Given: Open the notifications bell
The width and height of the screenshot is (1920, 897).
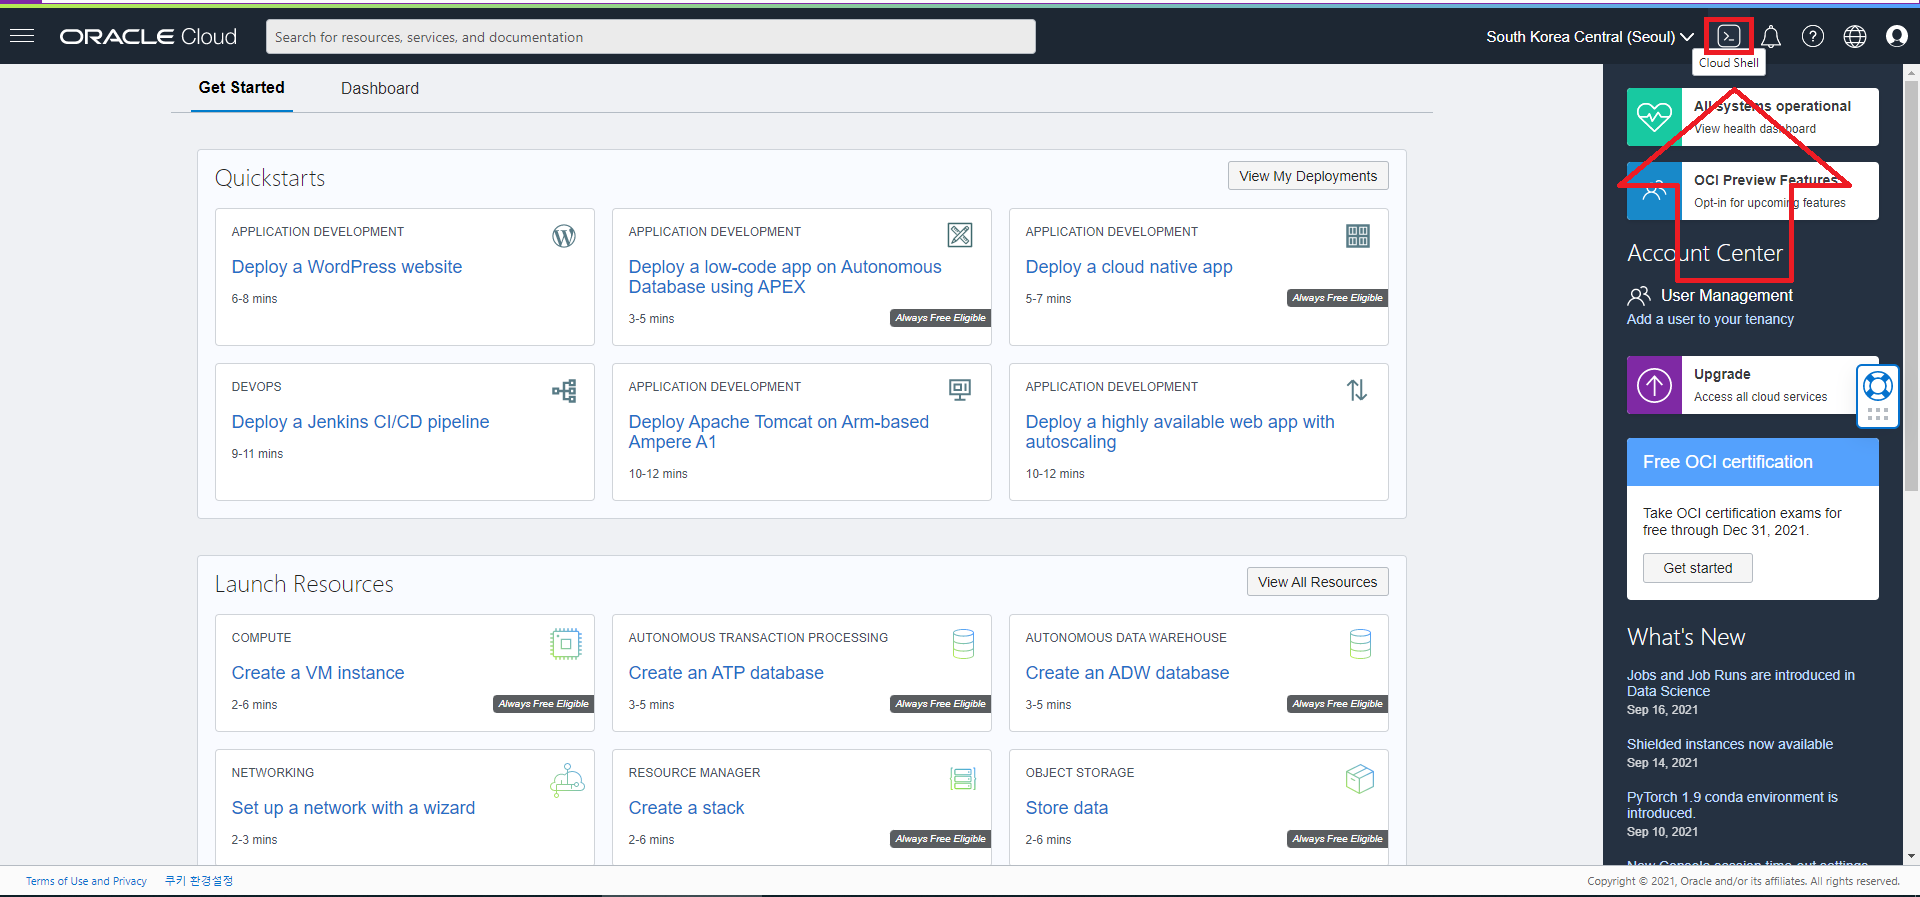Looking at the screenshot, I should click(x=1771, y=36).
